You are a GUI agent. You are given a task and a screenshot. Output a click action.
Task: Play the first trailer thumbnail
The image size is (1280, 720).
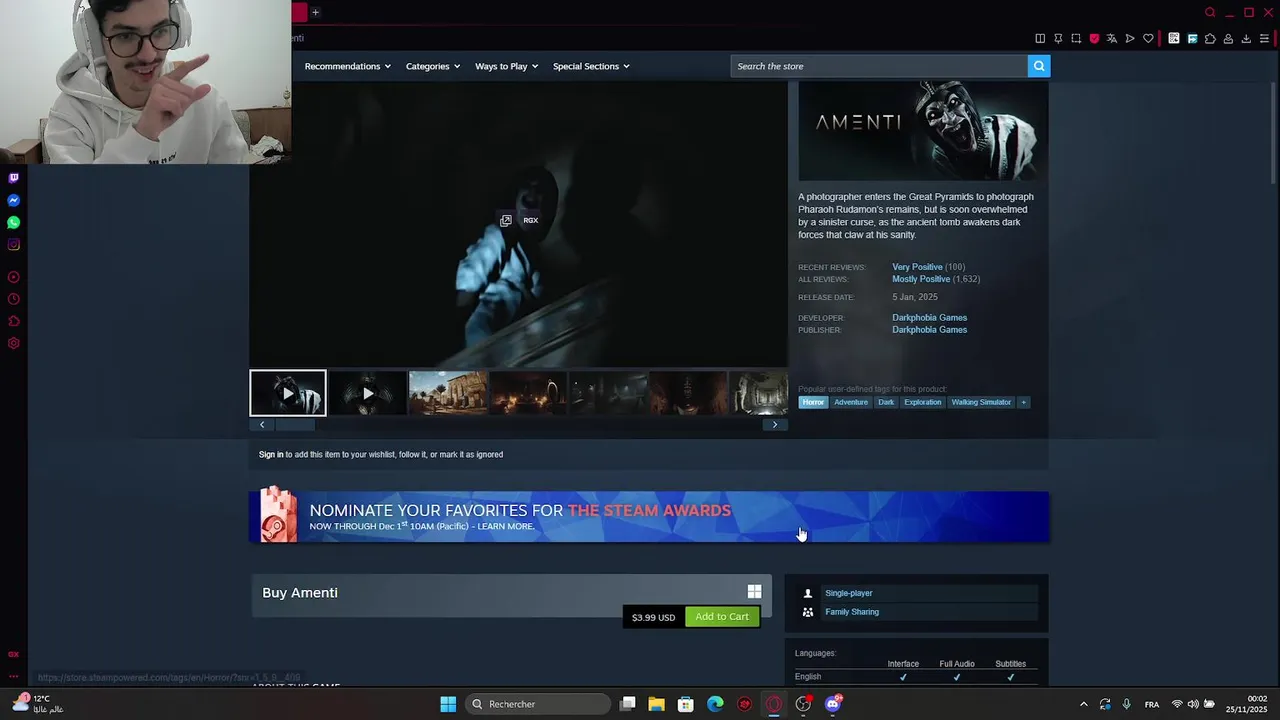288,393
